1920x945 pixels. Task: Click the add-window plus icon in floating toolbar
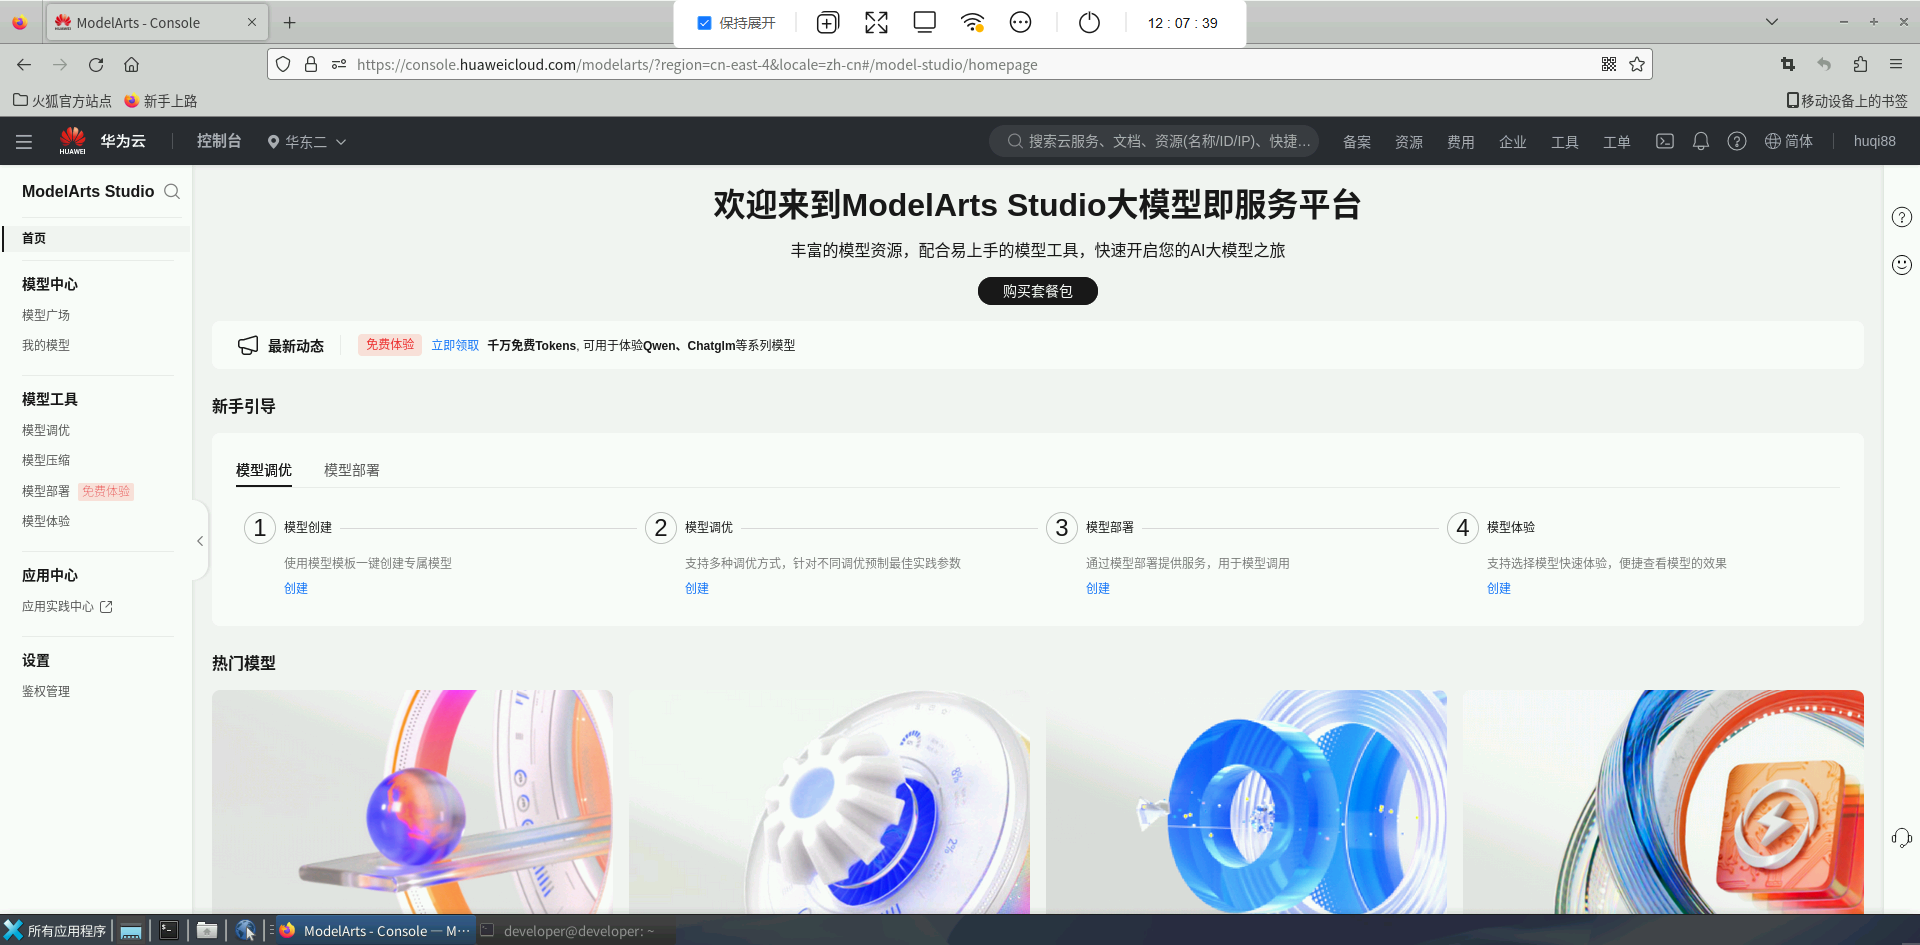(828, 23)
